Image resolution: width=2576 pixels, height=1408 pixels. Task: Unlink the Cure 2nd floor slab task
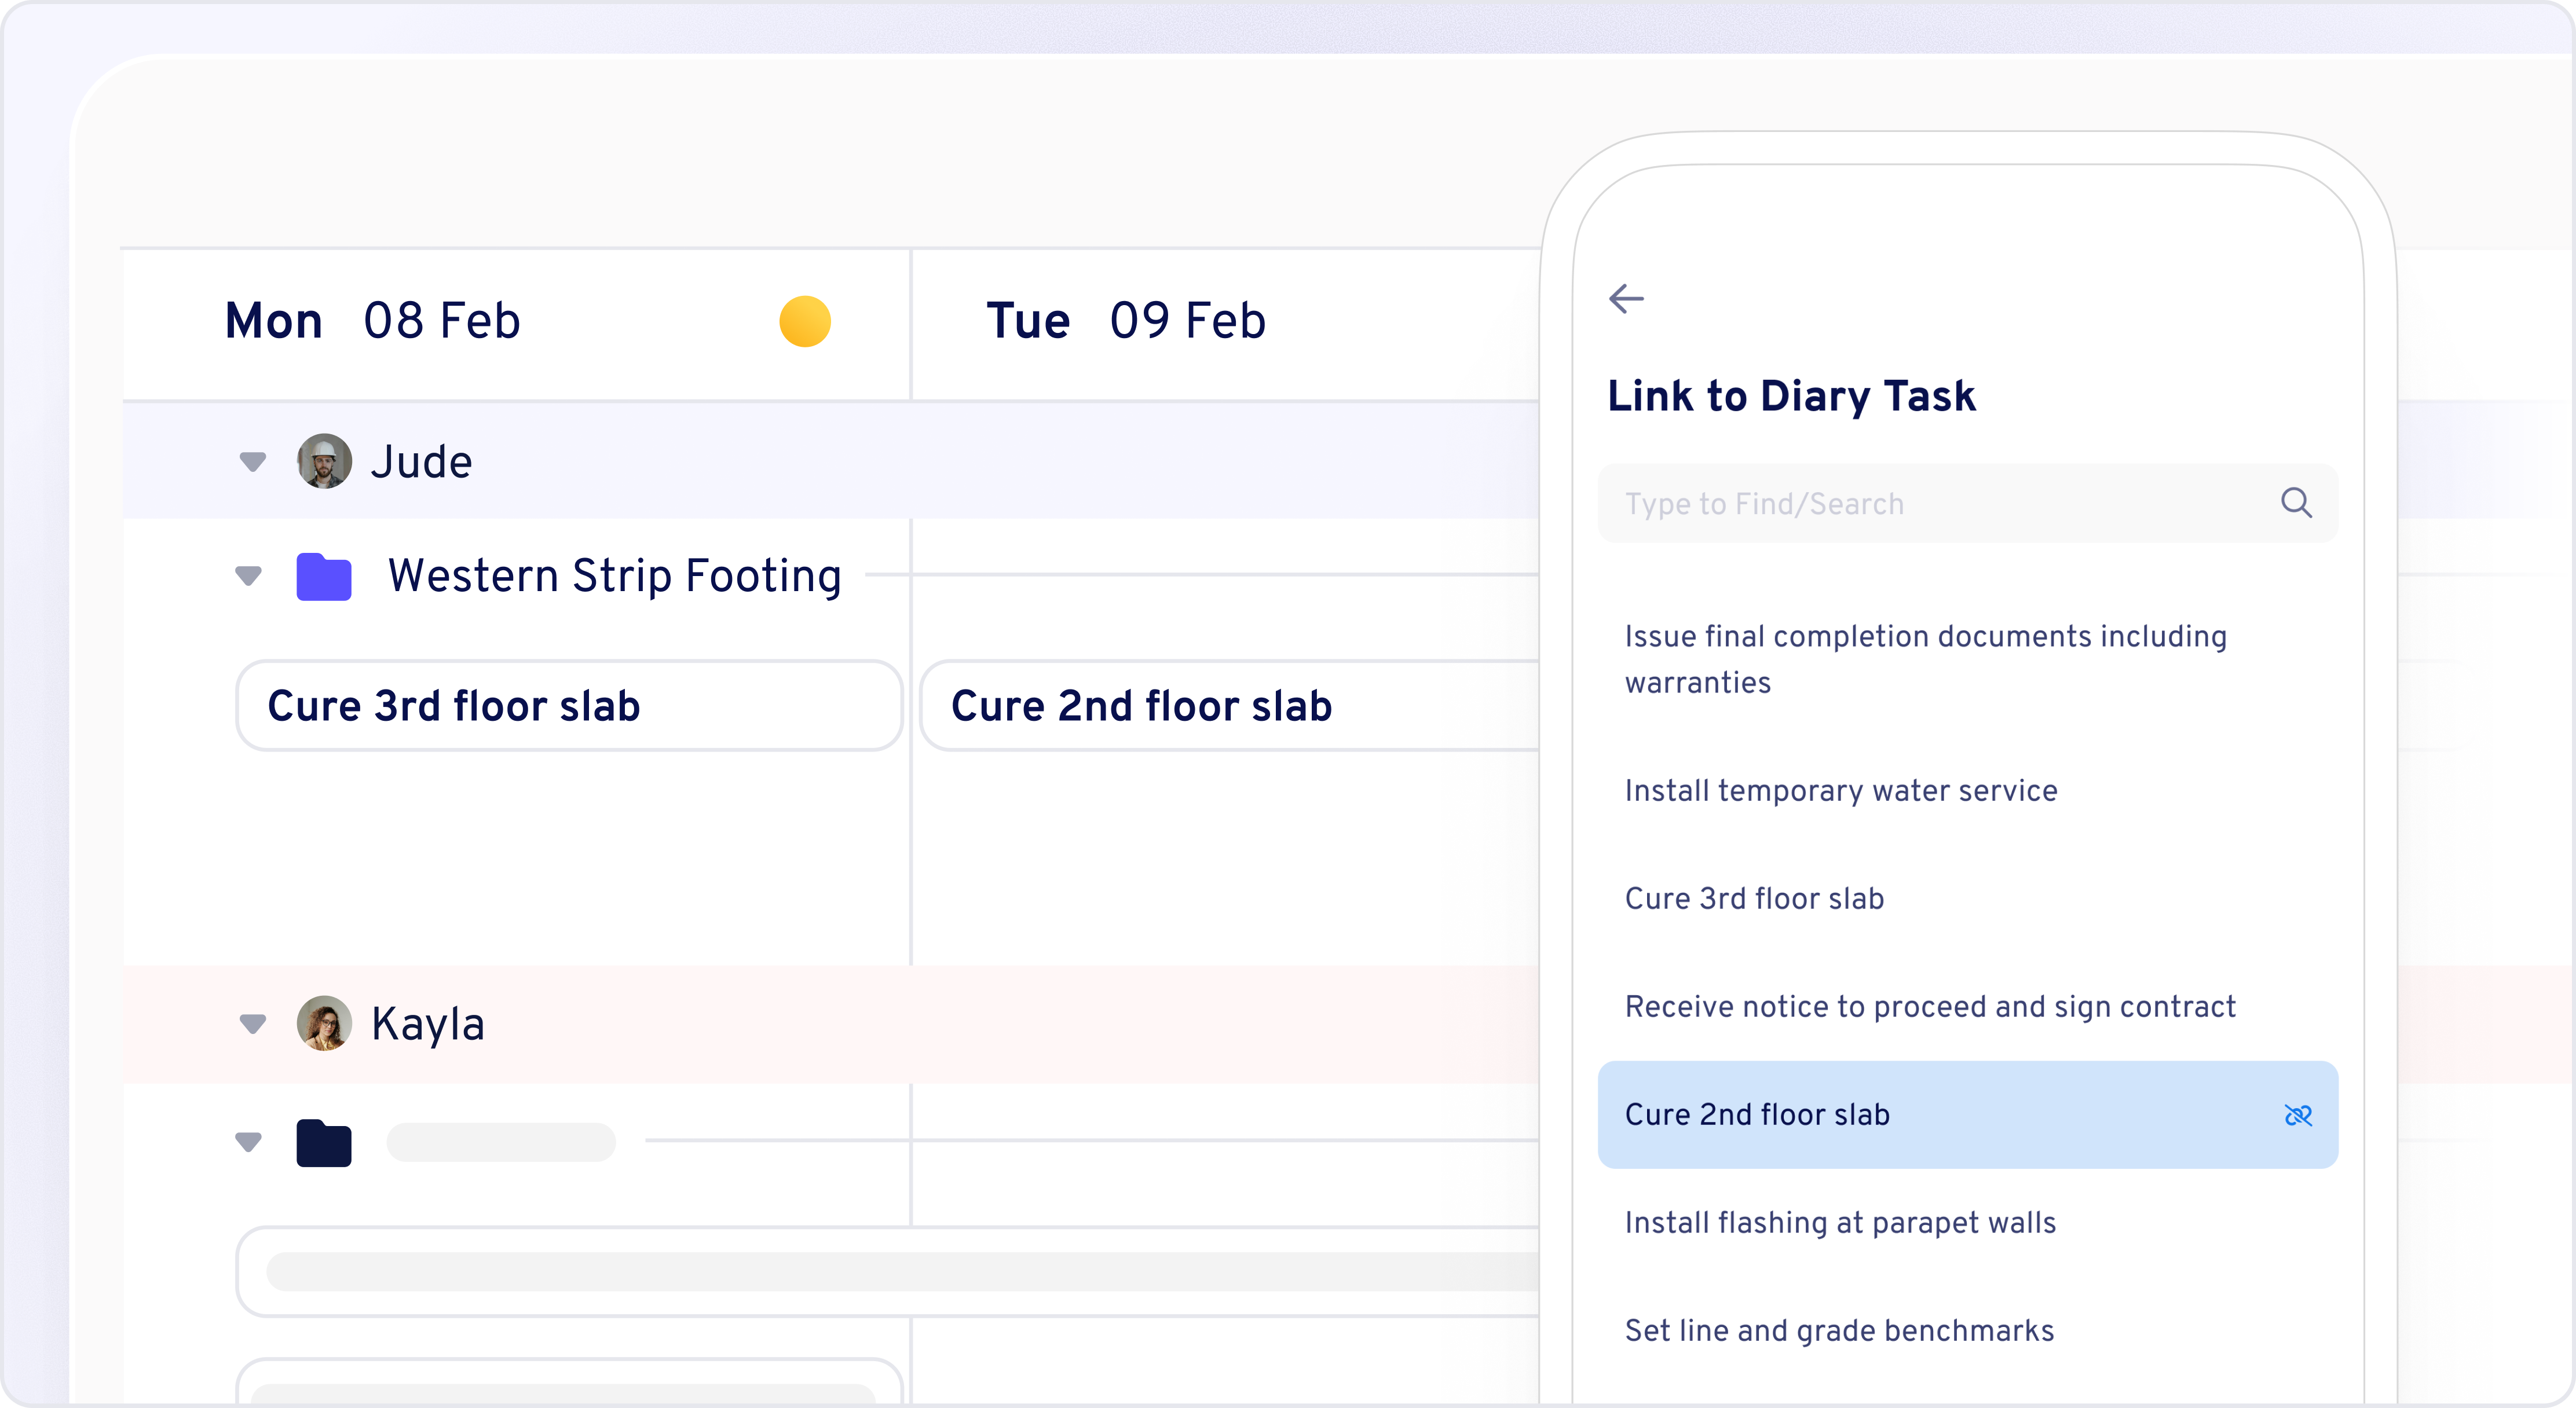(2298, 1115)
